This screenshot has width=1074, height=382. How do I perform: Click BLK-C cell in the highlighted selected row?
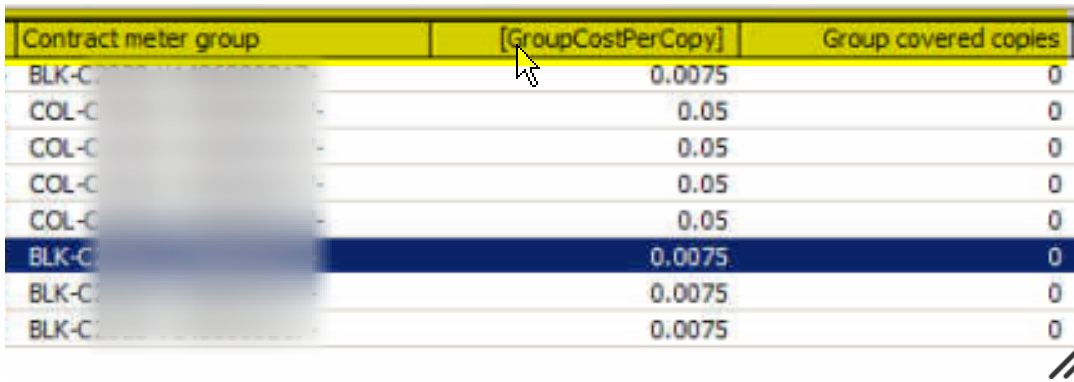(218, 257)
